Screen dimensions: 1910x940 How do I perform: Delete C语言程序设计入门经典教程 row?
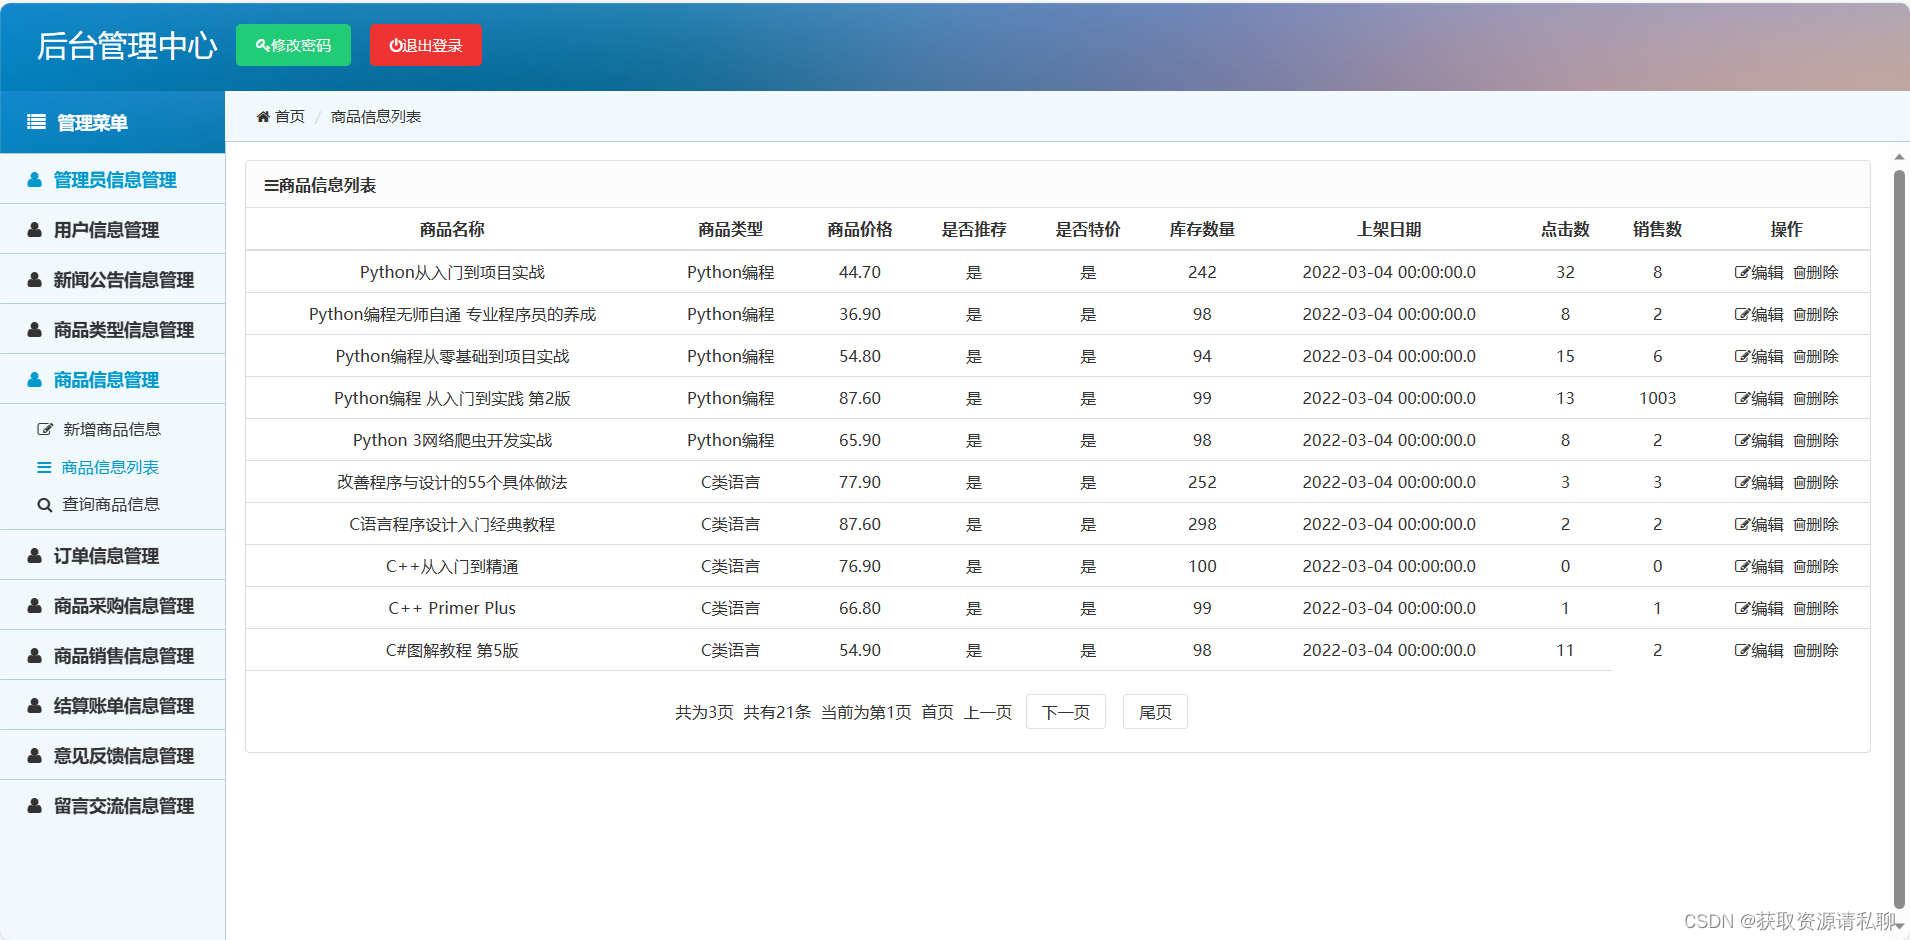click(x=1816, y=524)
